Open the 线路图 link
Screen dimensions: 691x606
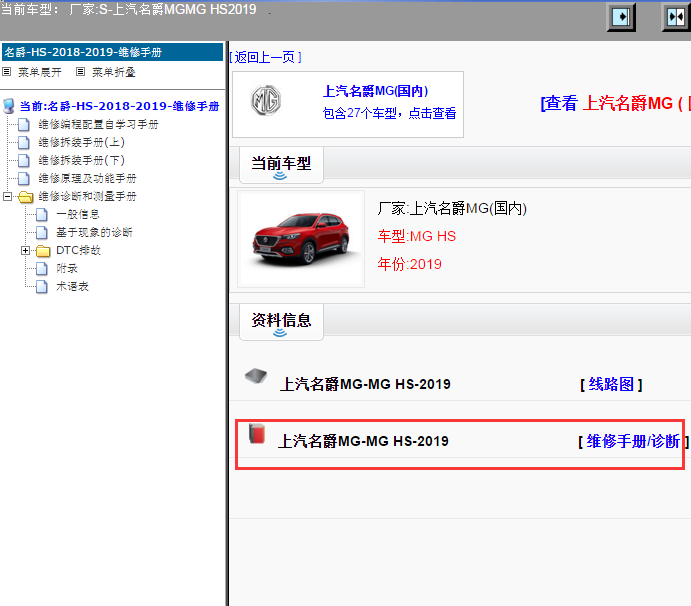click(x=611, y=384)
